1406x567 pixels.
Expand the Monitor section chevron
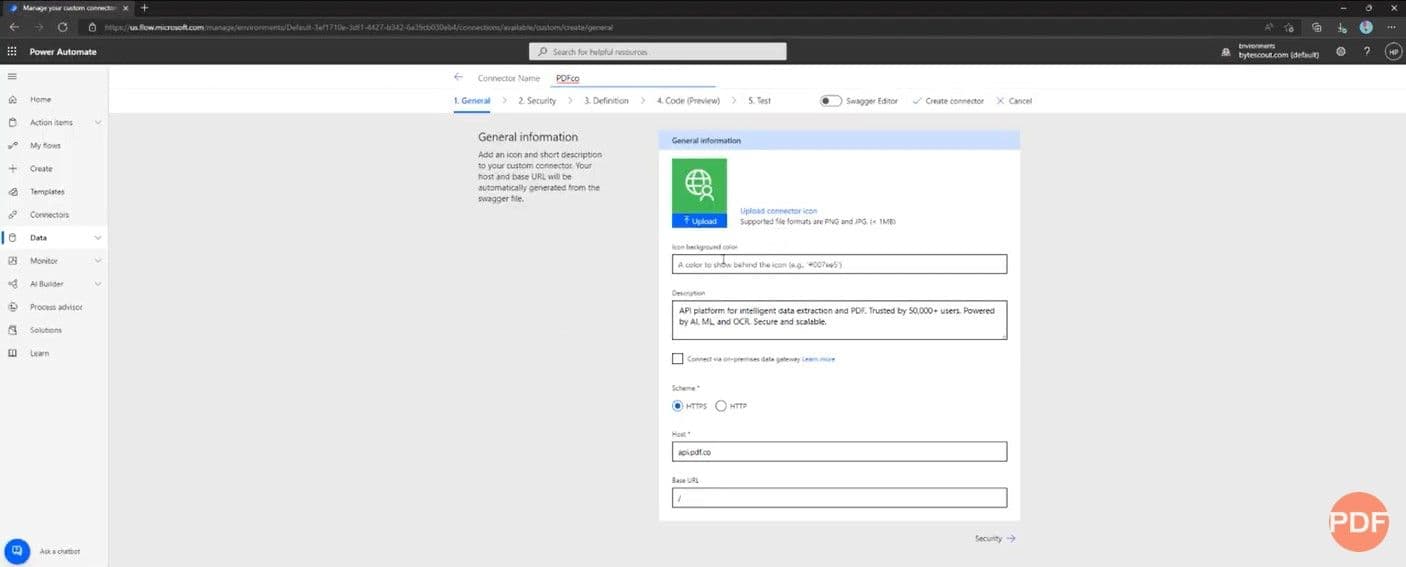click(97, 261)
